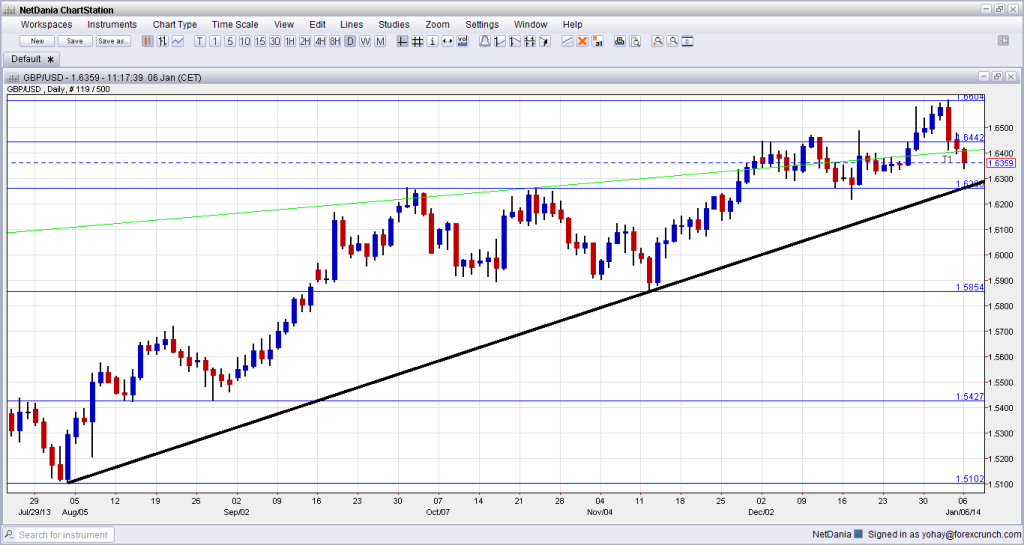Open the Window menu
Viewport: 1024px width, 545px height.
click(530, 24)
